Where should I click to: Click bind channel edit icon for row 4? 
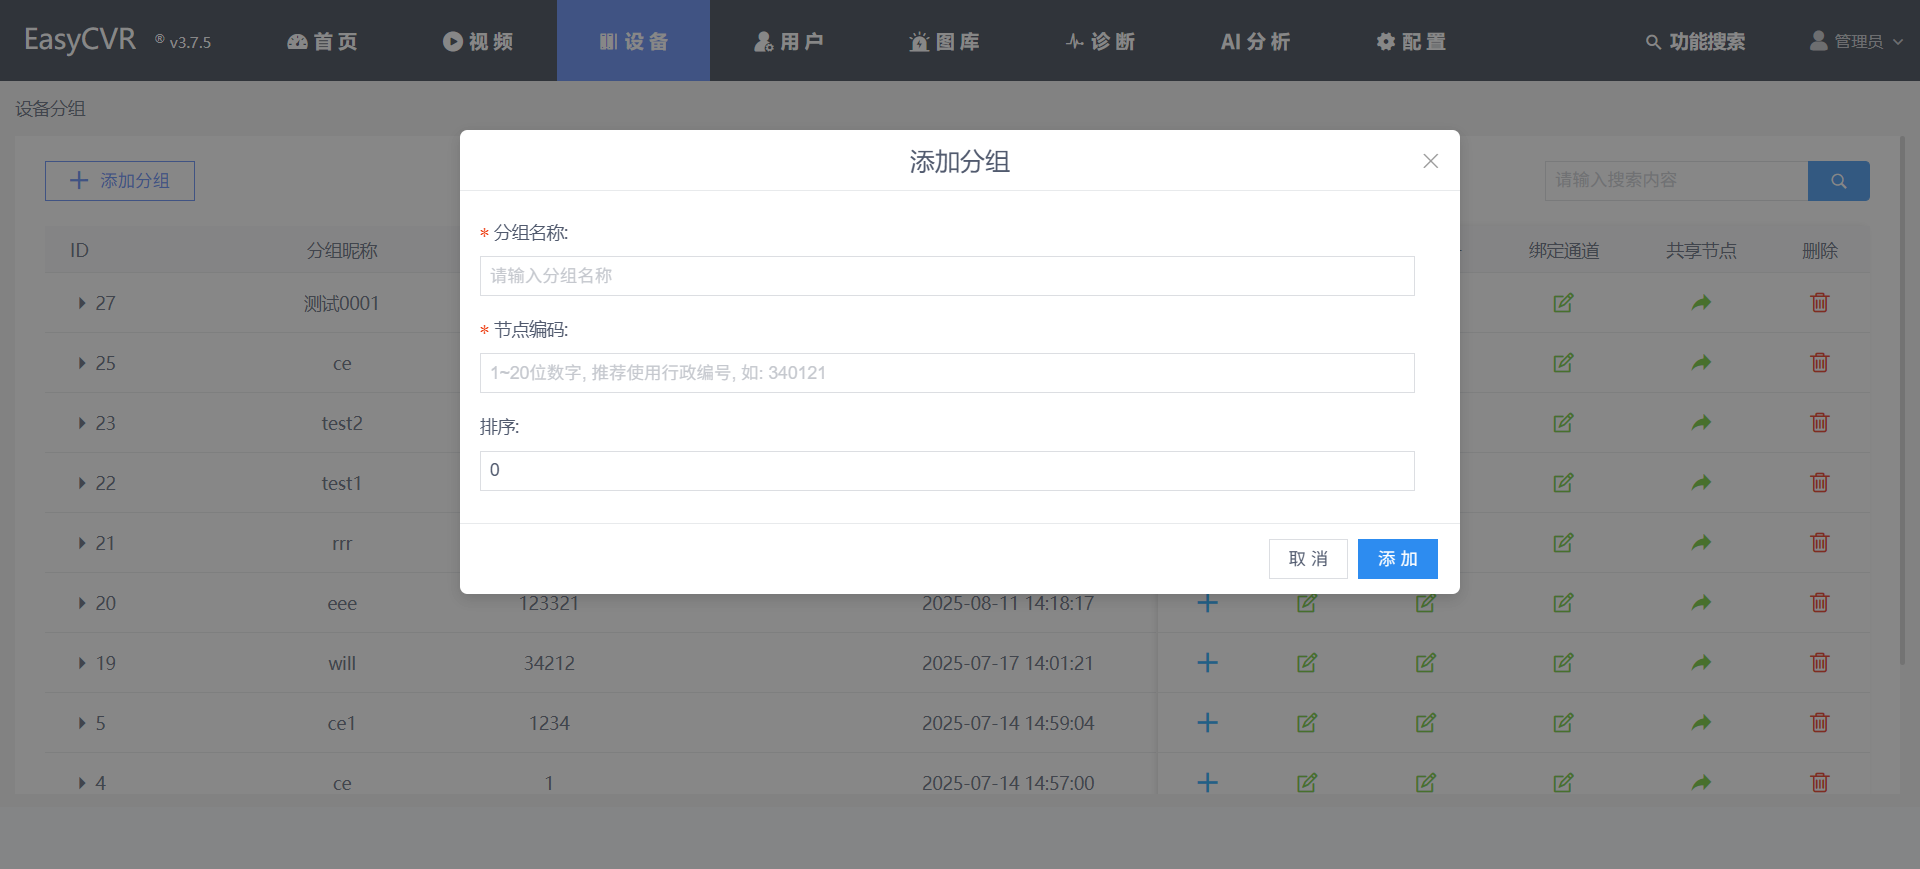(1563, 783)
